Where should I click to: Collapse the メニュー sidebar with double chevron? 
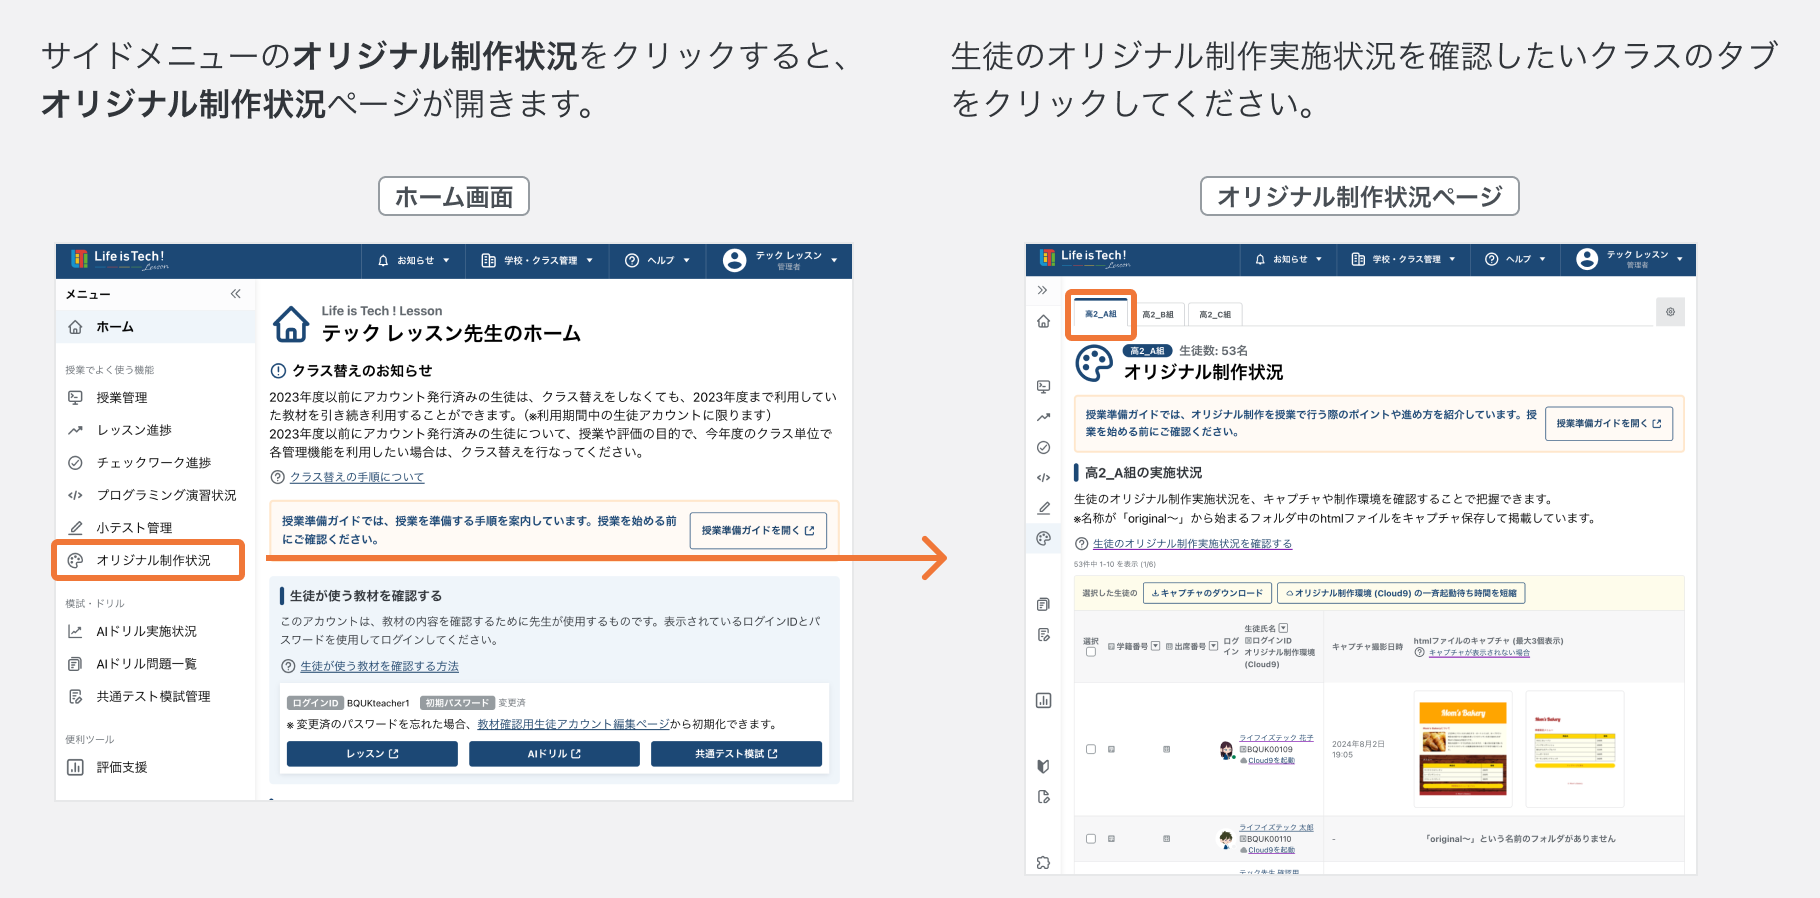[236, 294]
